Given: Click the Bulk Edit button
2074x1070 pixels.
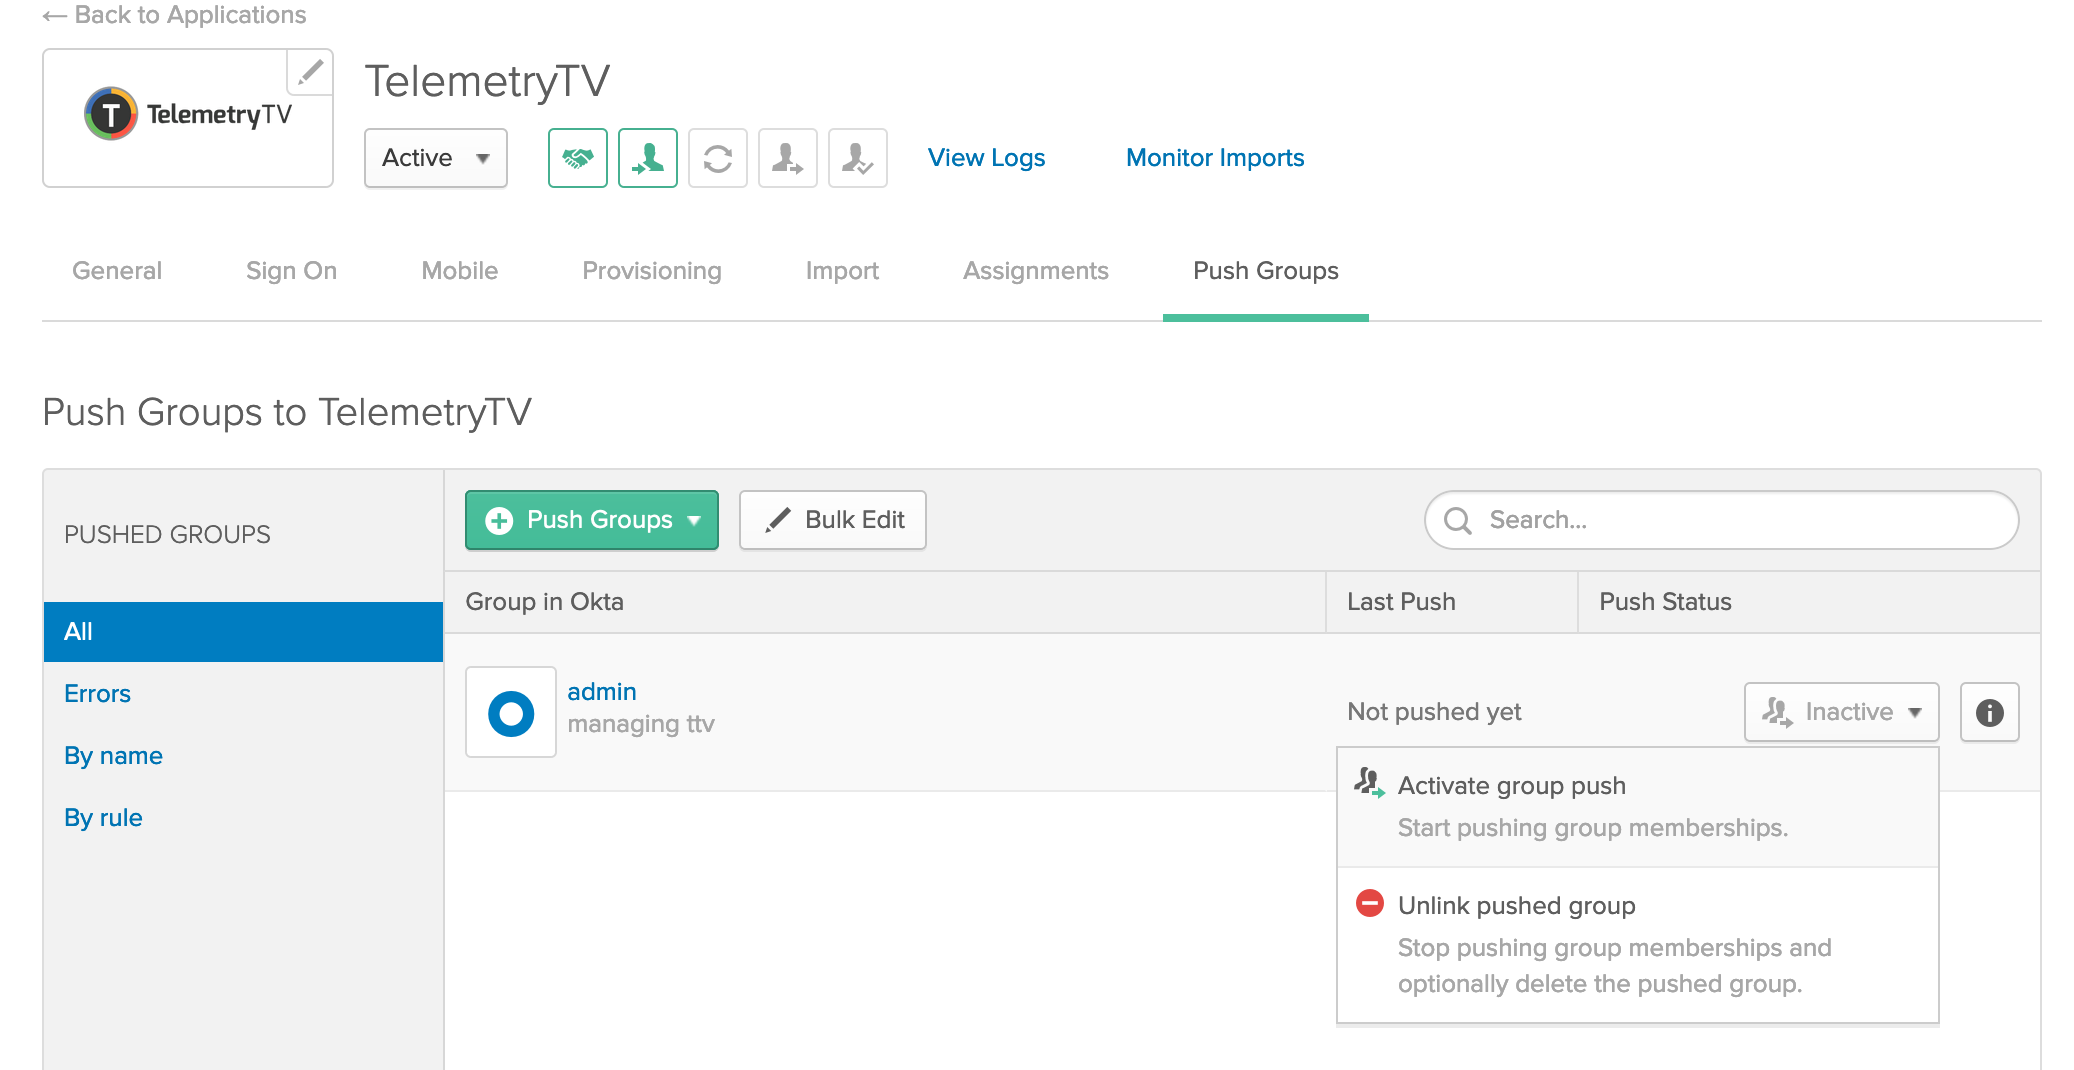Looking at the screenshot, I should coord(833,520).
